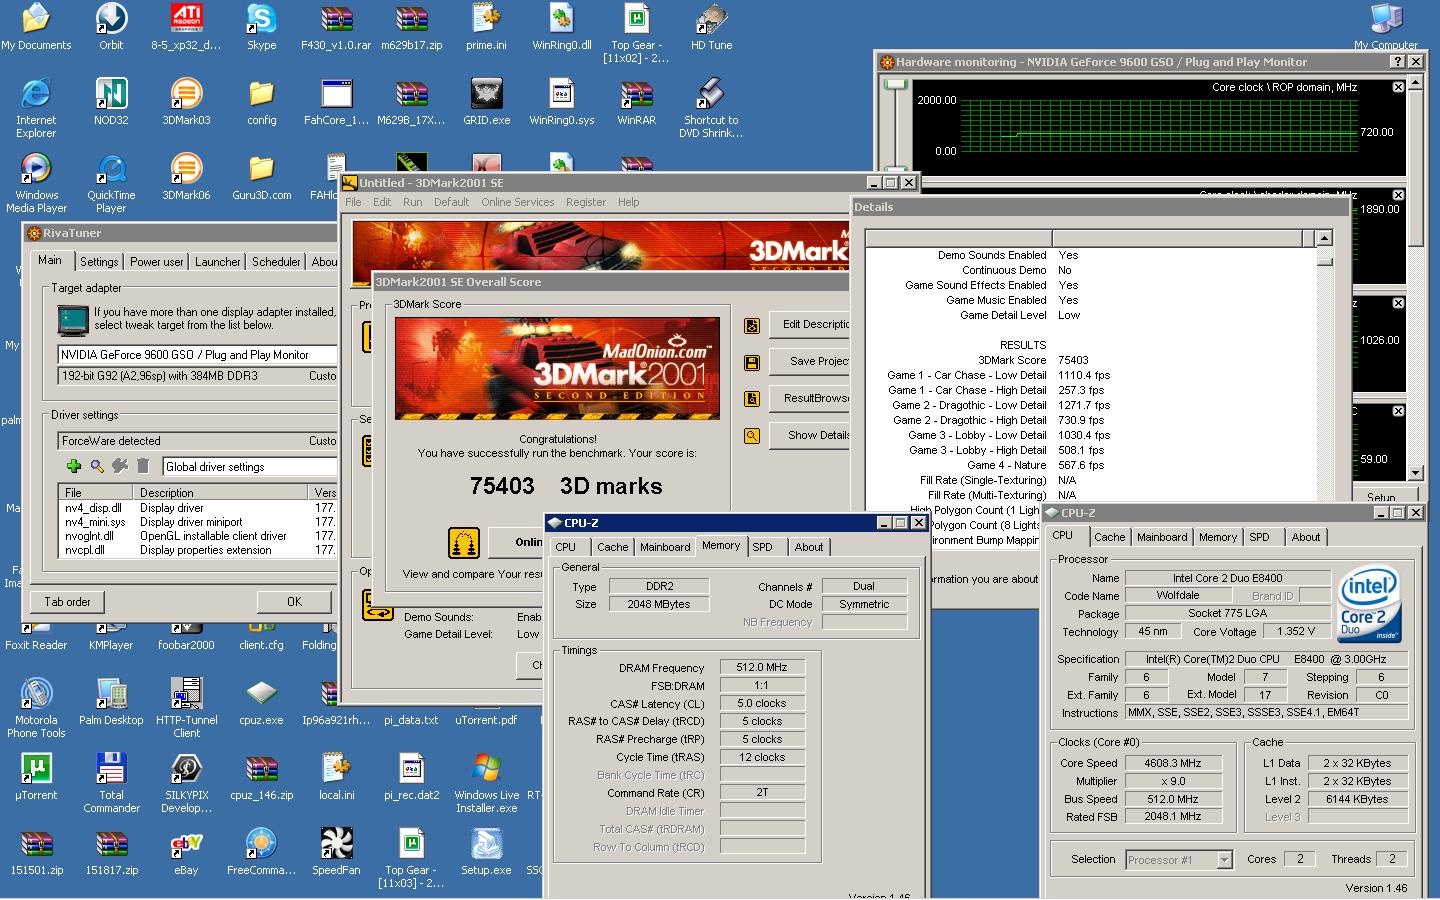Viewport: 1440px width, 900px height.
Task: Click RivaTuner add profile green plus icon
Action: click(73, 466)
